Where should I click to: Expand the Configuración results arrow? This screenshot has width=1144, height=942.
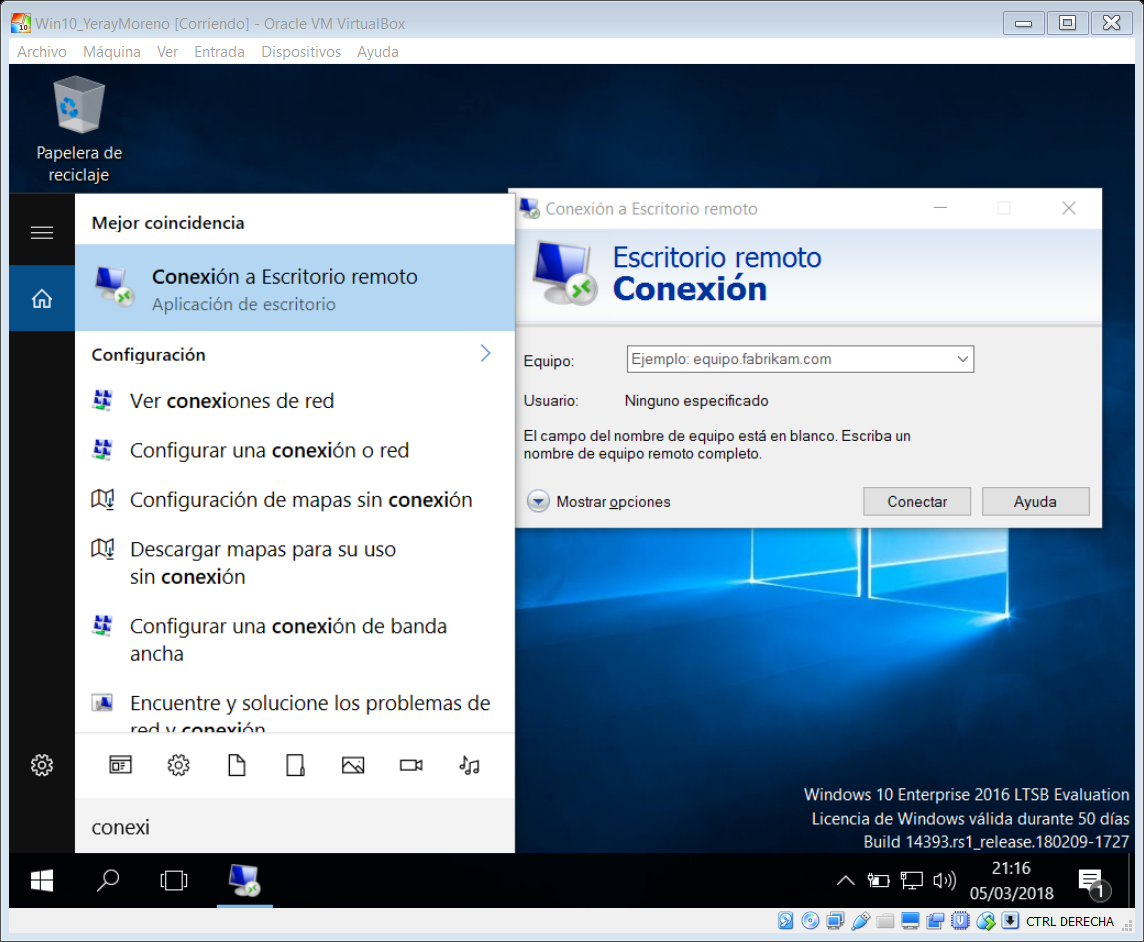coord(485,354)
